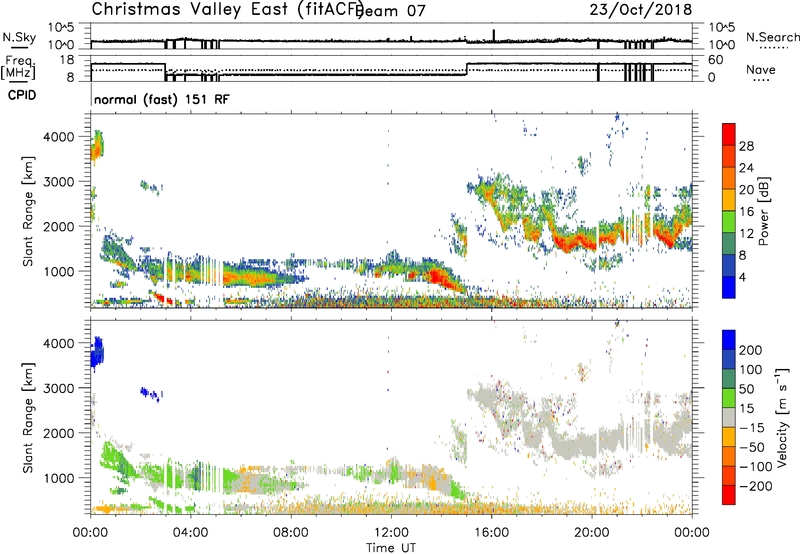Click the '16:00' time tick label
This screenshot has height=554, width=800.
491,533
